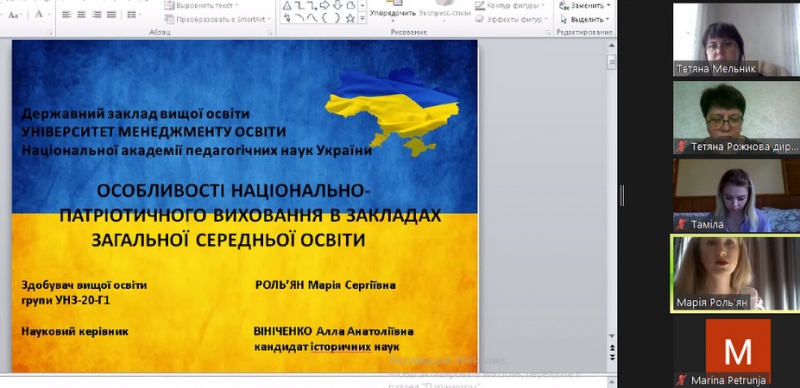
Task: Open the Контур фигуры dropdown
Action: click(510, 6)
